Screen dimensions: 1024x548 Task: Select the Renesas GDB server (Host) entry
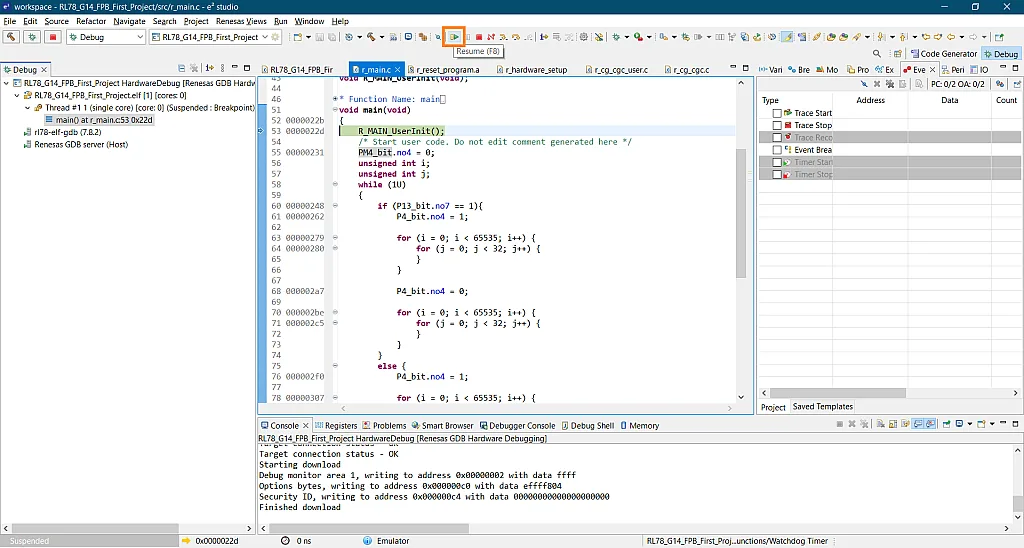point(81,144)
